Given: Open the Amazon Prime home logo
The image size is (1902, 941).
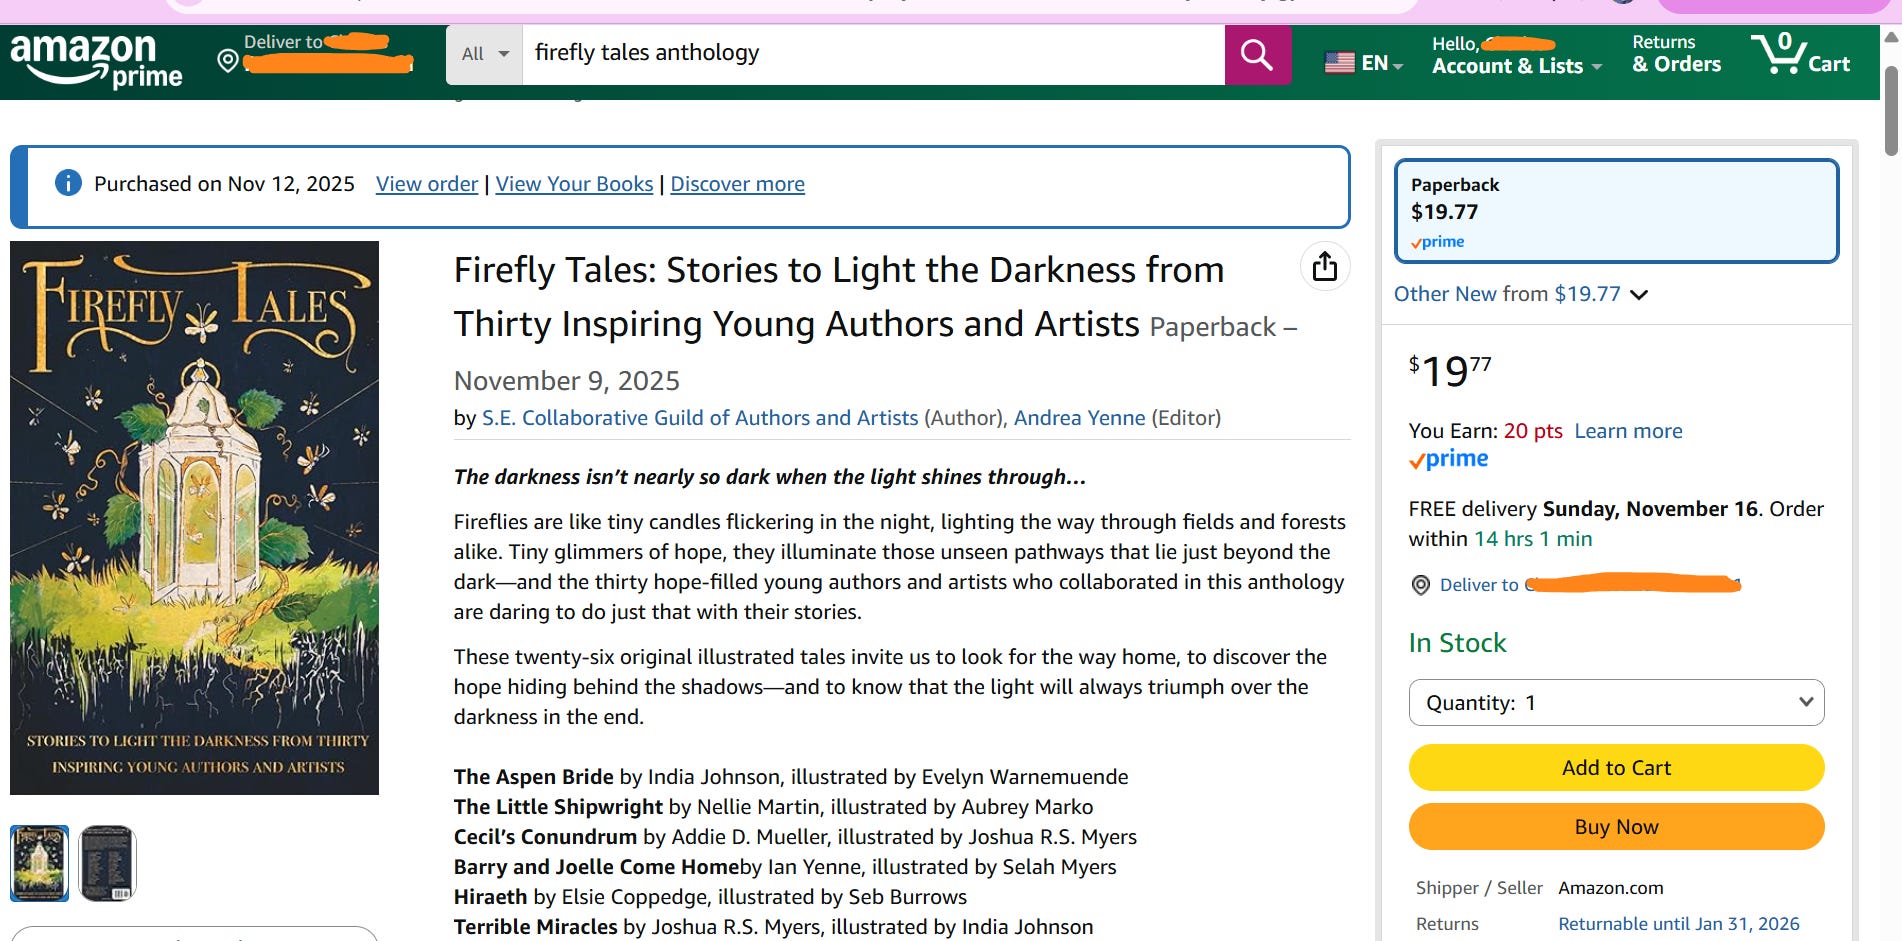Looking at the screenshot, I should [x=96, y=60].
